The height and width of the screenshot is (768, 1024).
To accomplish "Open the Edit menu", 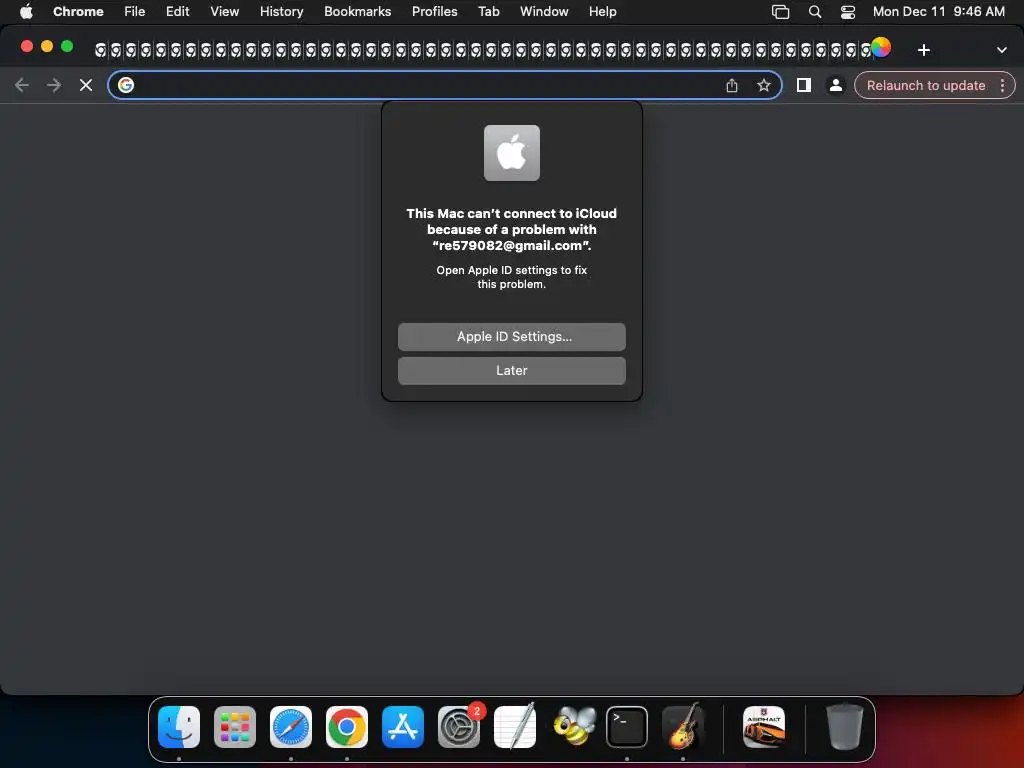I will tap(177, 11).
